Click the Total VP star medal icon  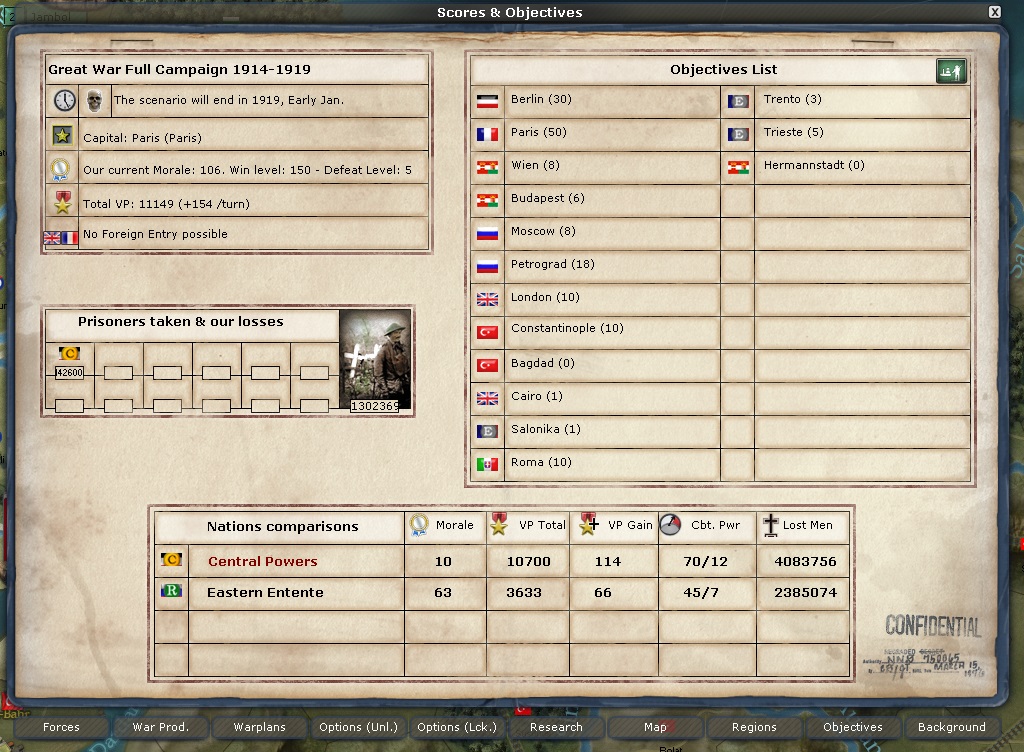[62, 204]
